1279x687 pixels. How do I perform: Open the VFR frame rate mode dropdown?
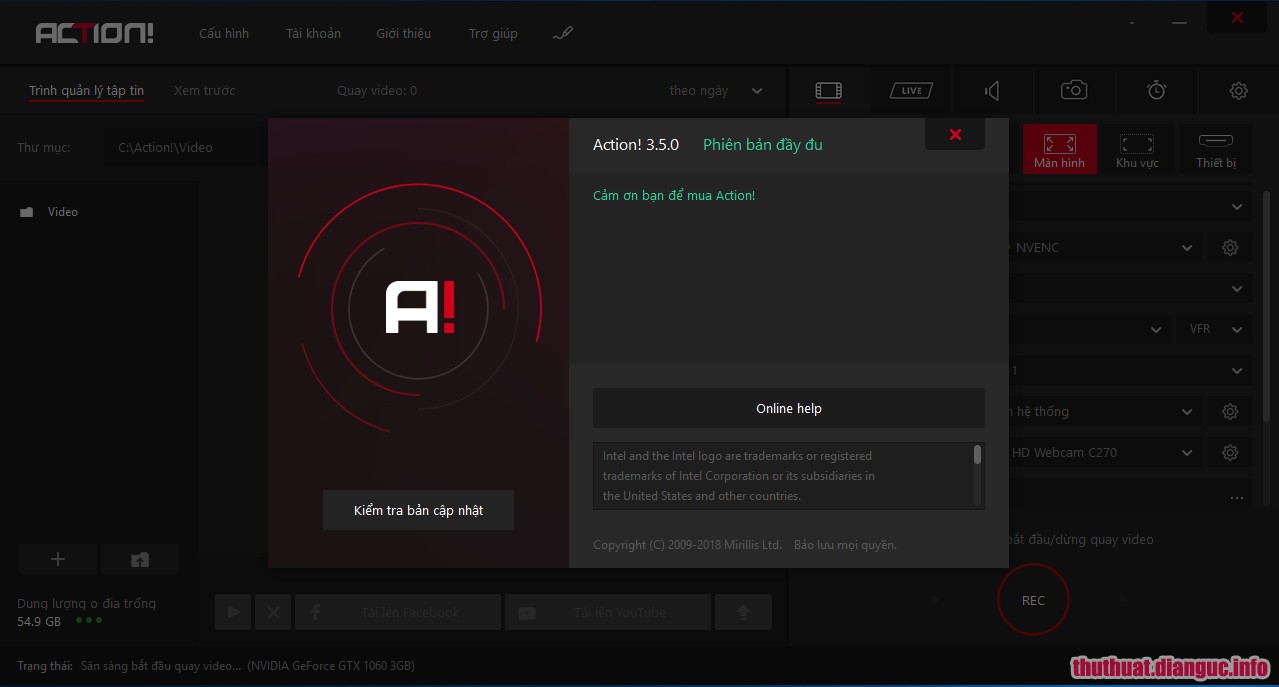click(x=1215, y=329)
